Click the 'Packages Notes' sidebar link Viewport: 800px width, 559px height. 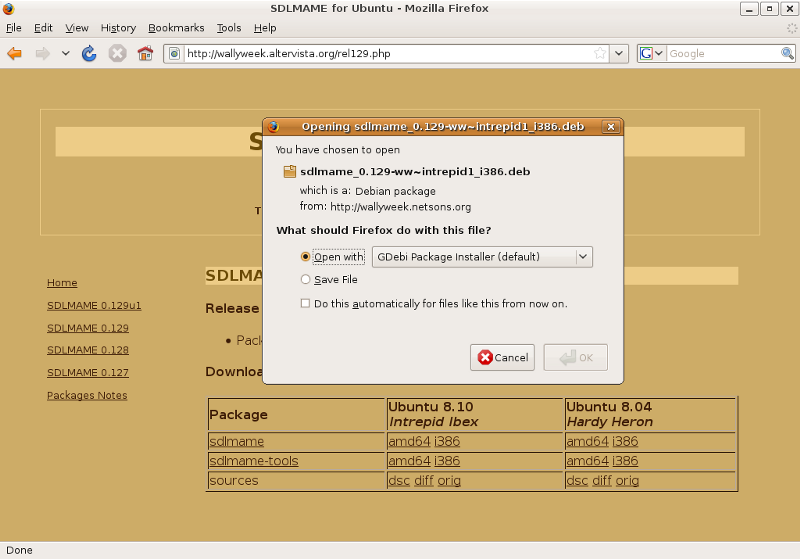coord(87,395)
